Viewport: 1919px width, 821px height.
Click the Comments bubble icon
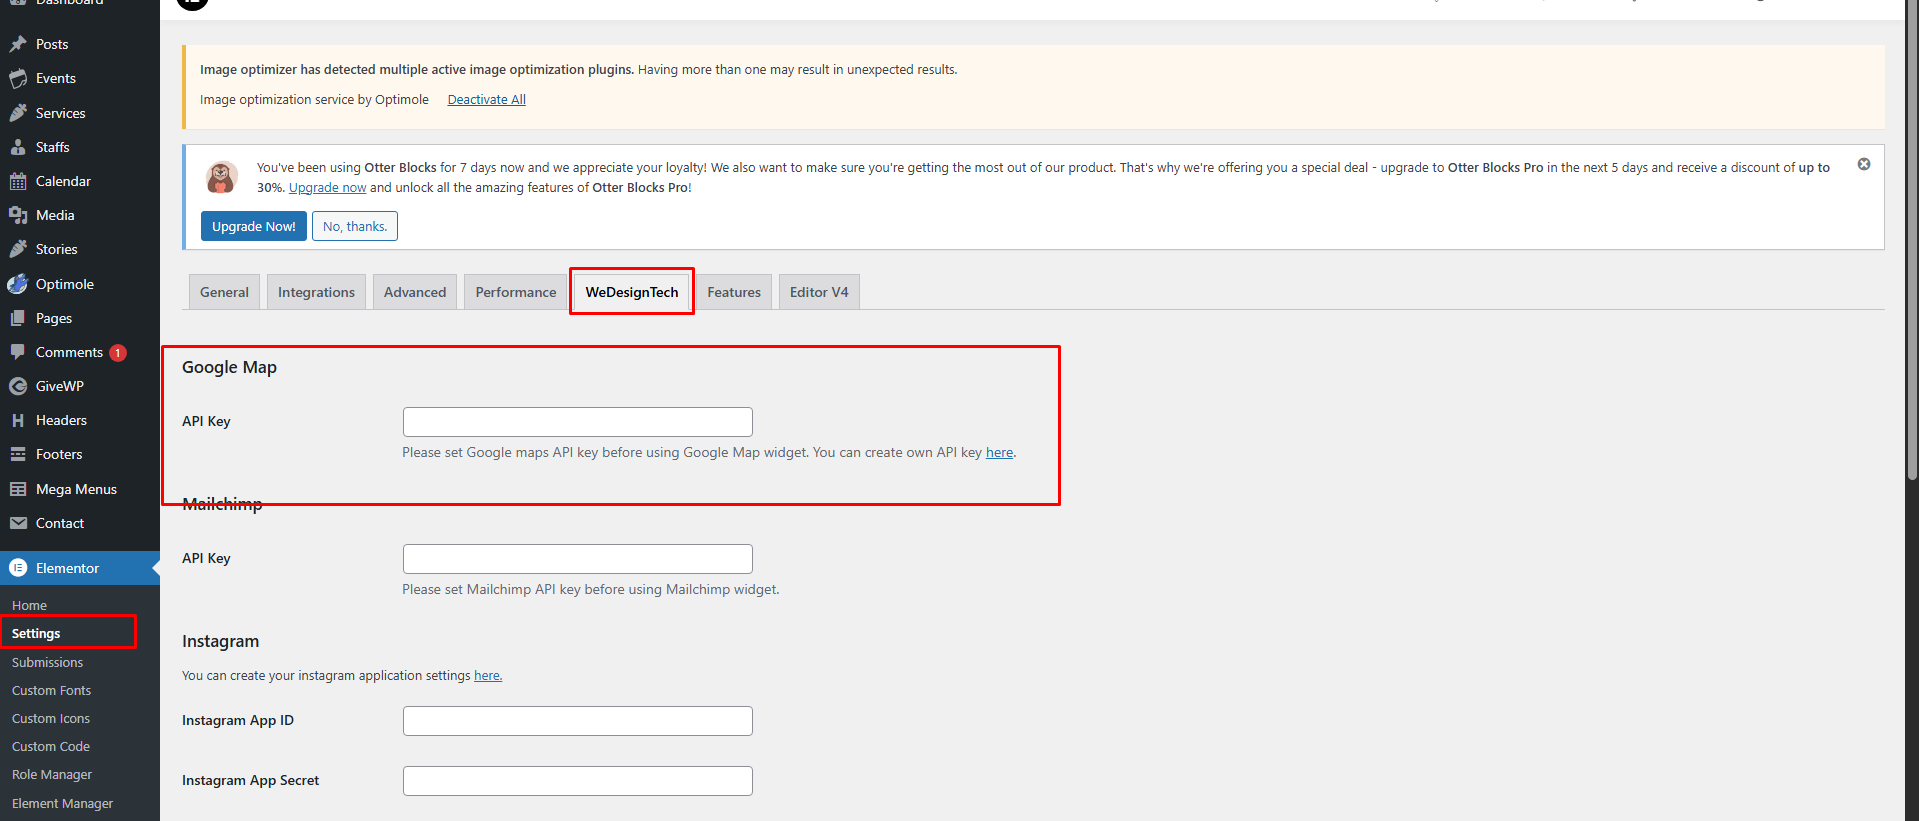18,352
